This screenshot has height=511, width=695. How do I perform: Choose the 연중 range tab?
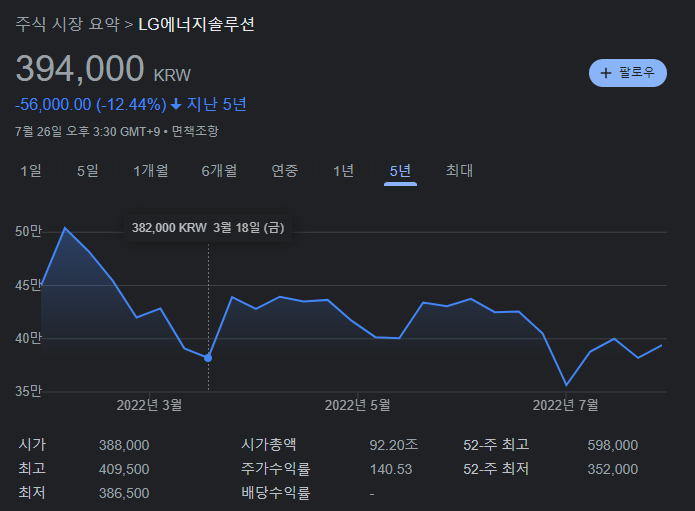click(285, 171)
